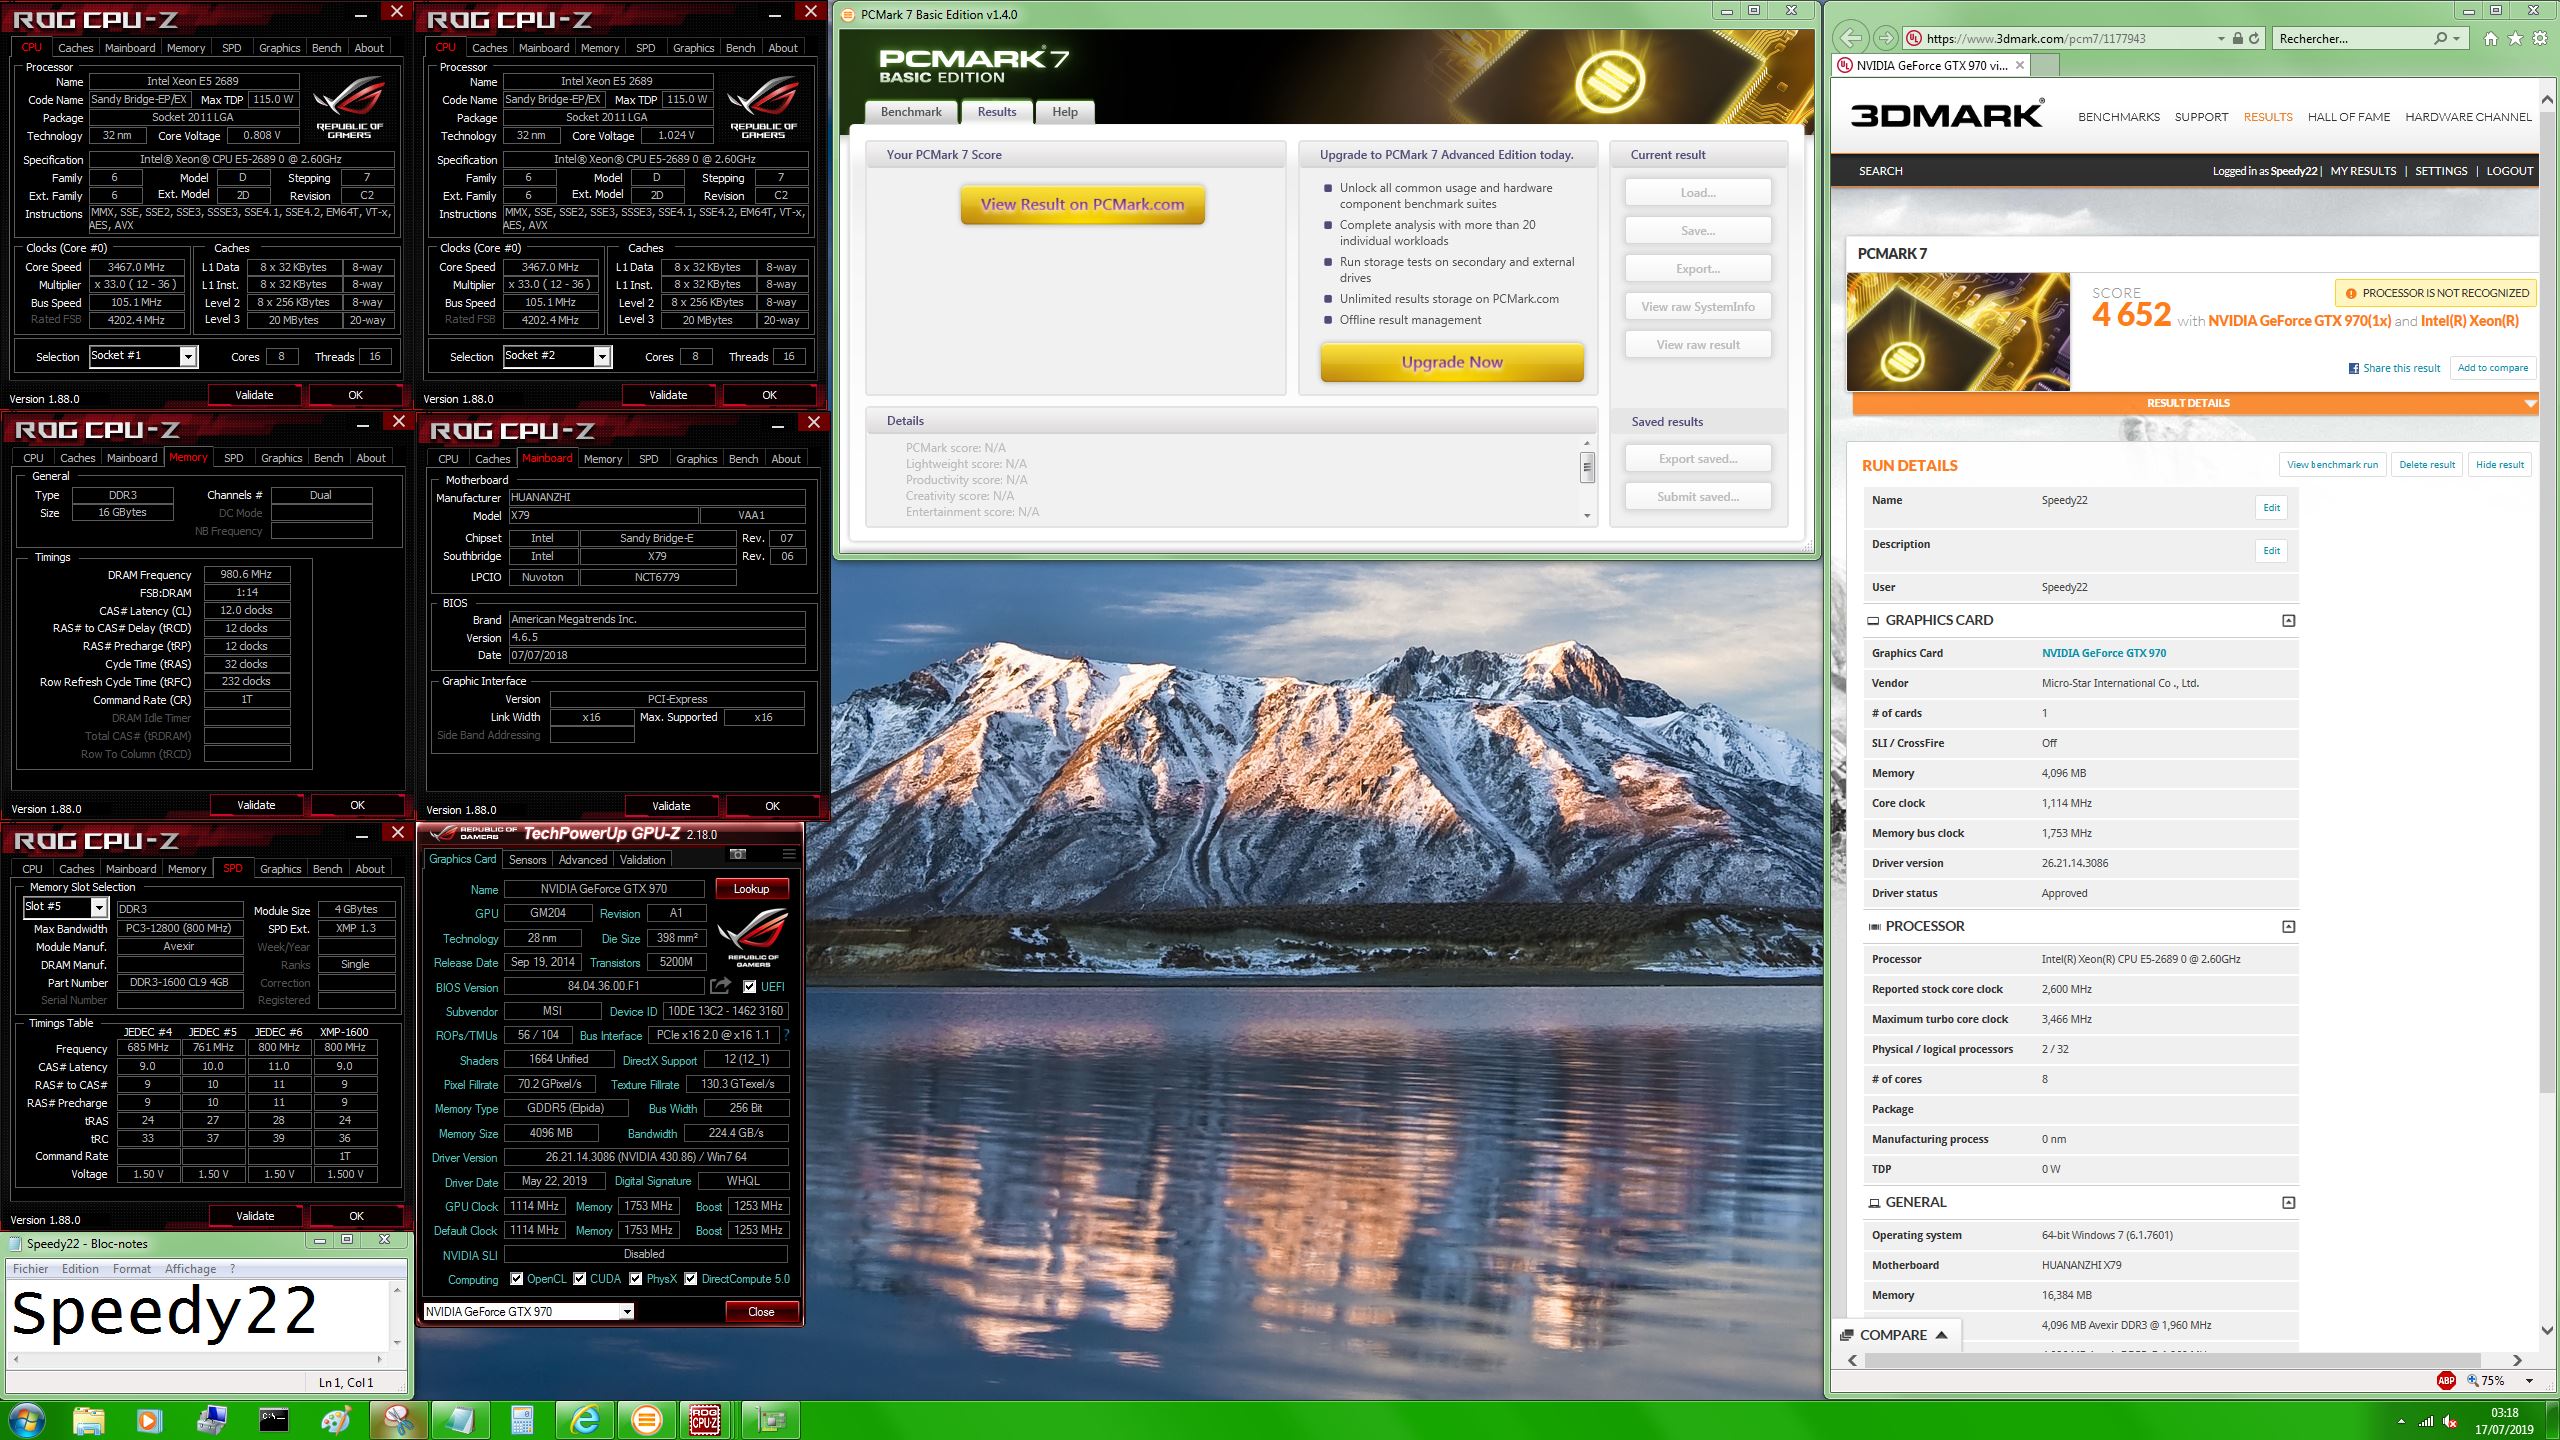
Task: Open browser tools gear icon
Action: tap(2540, 38)
